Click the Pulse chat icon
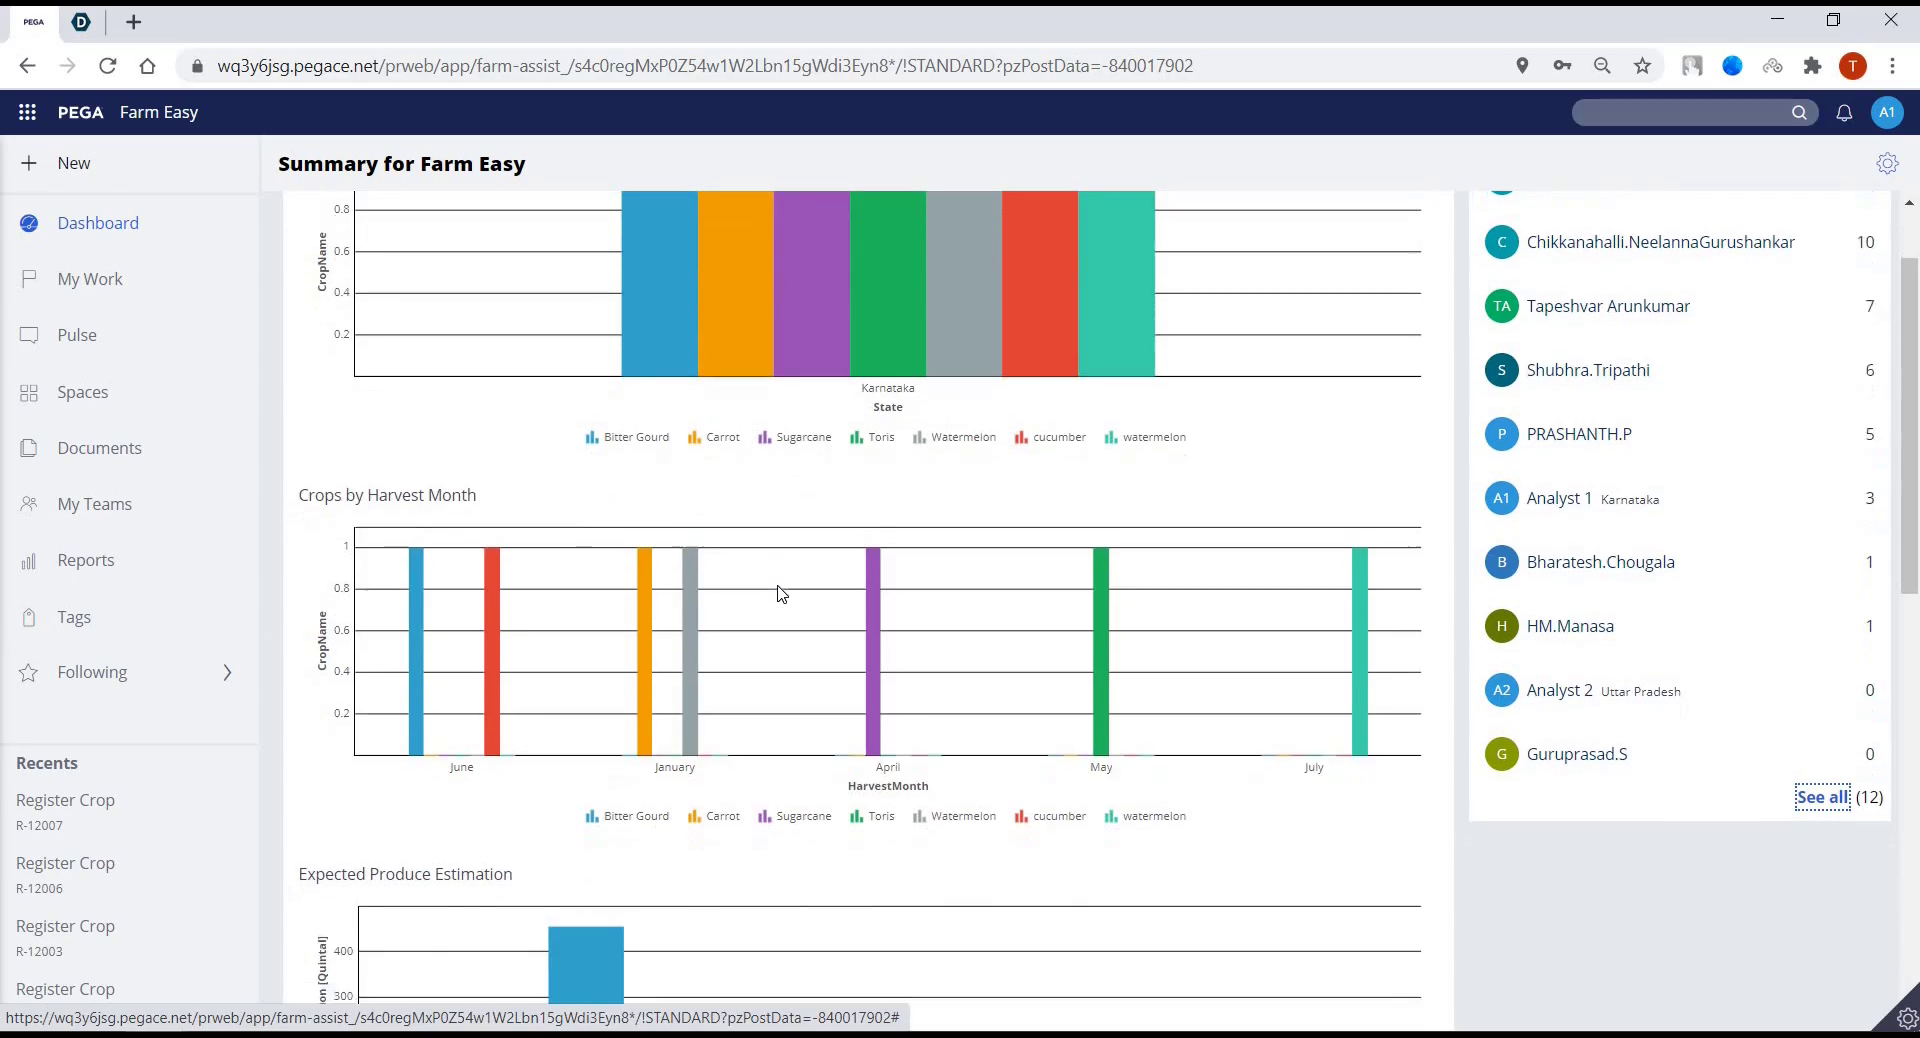Image resolution: width=1920 pixels, height=1038 pixels. tap(29, 335)
